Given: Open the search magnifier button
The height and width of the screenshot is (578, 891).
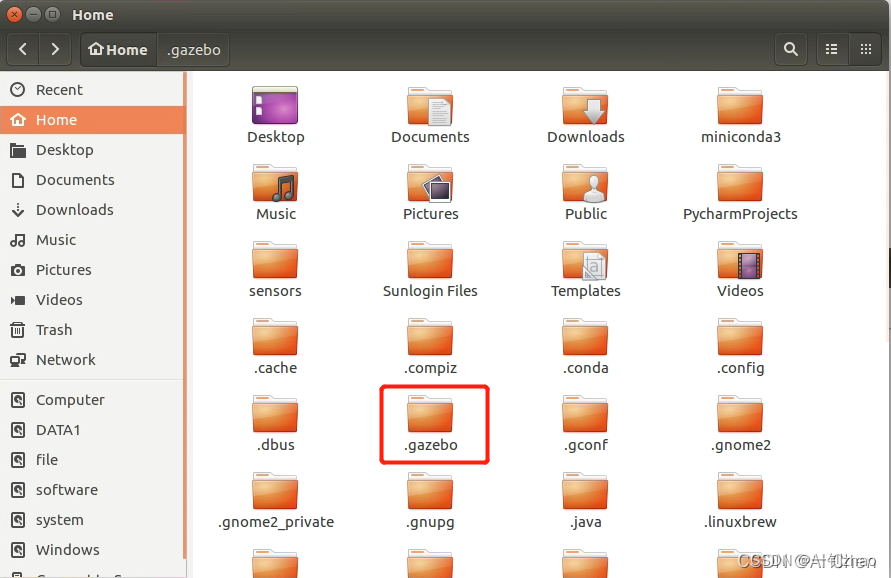Looking at the screenshot, I should point(791,49).
